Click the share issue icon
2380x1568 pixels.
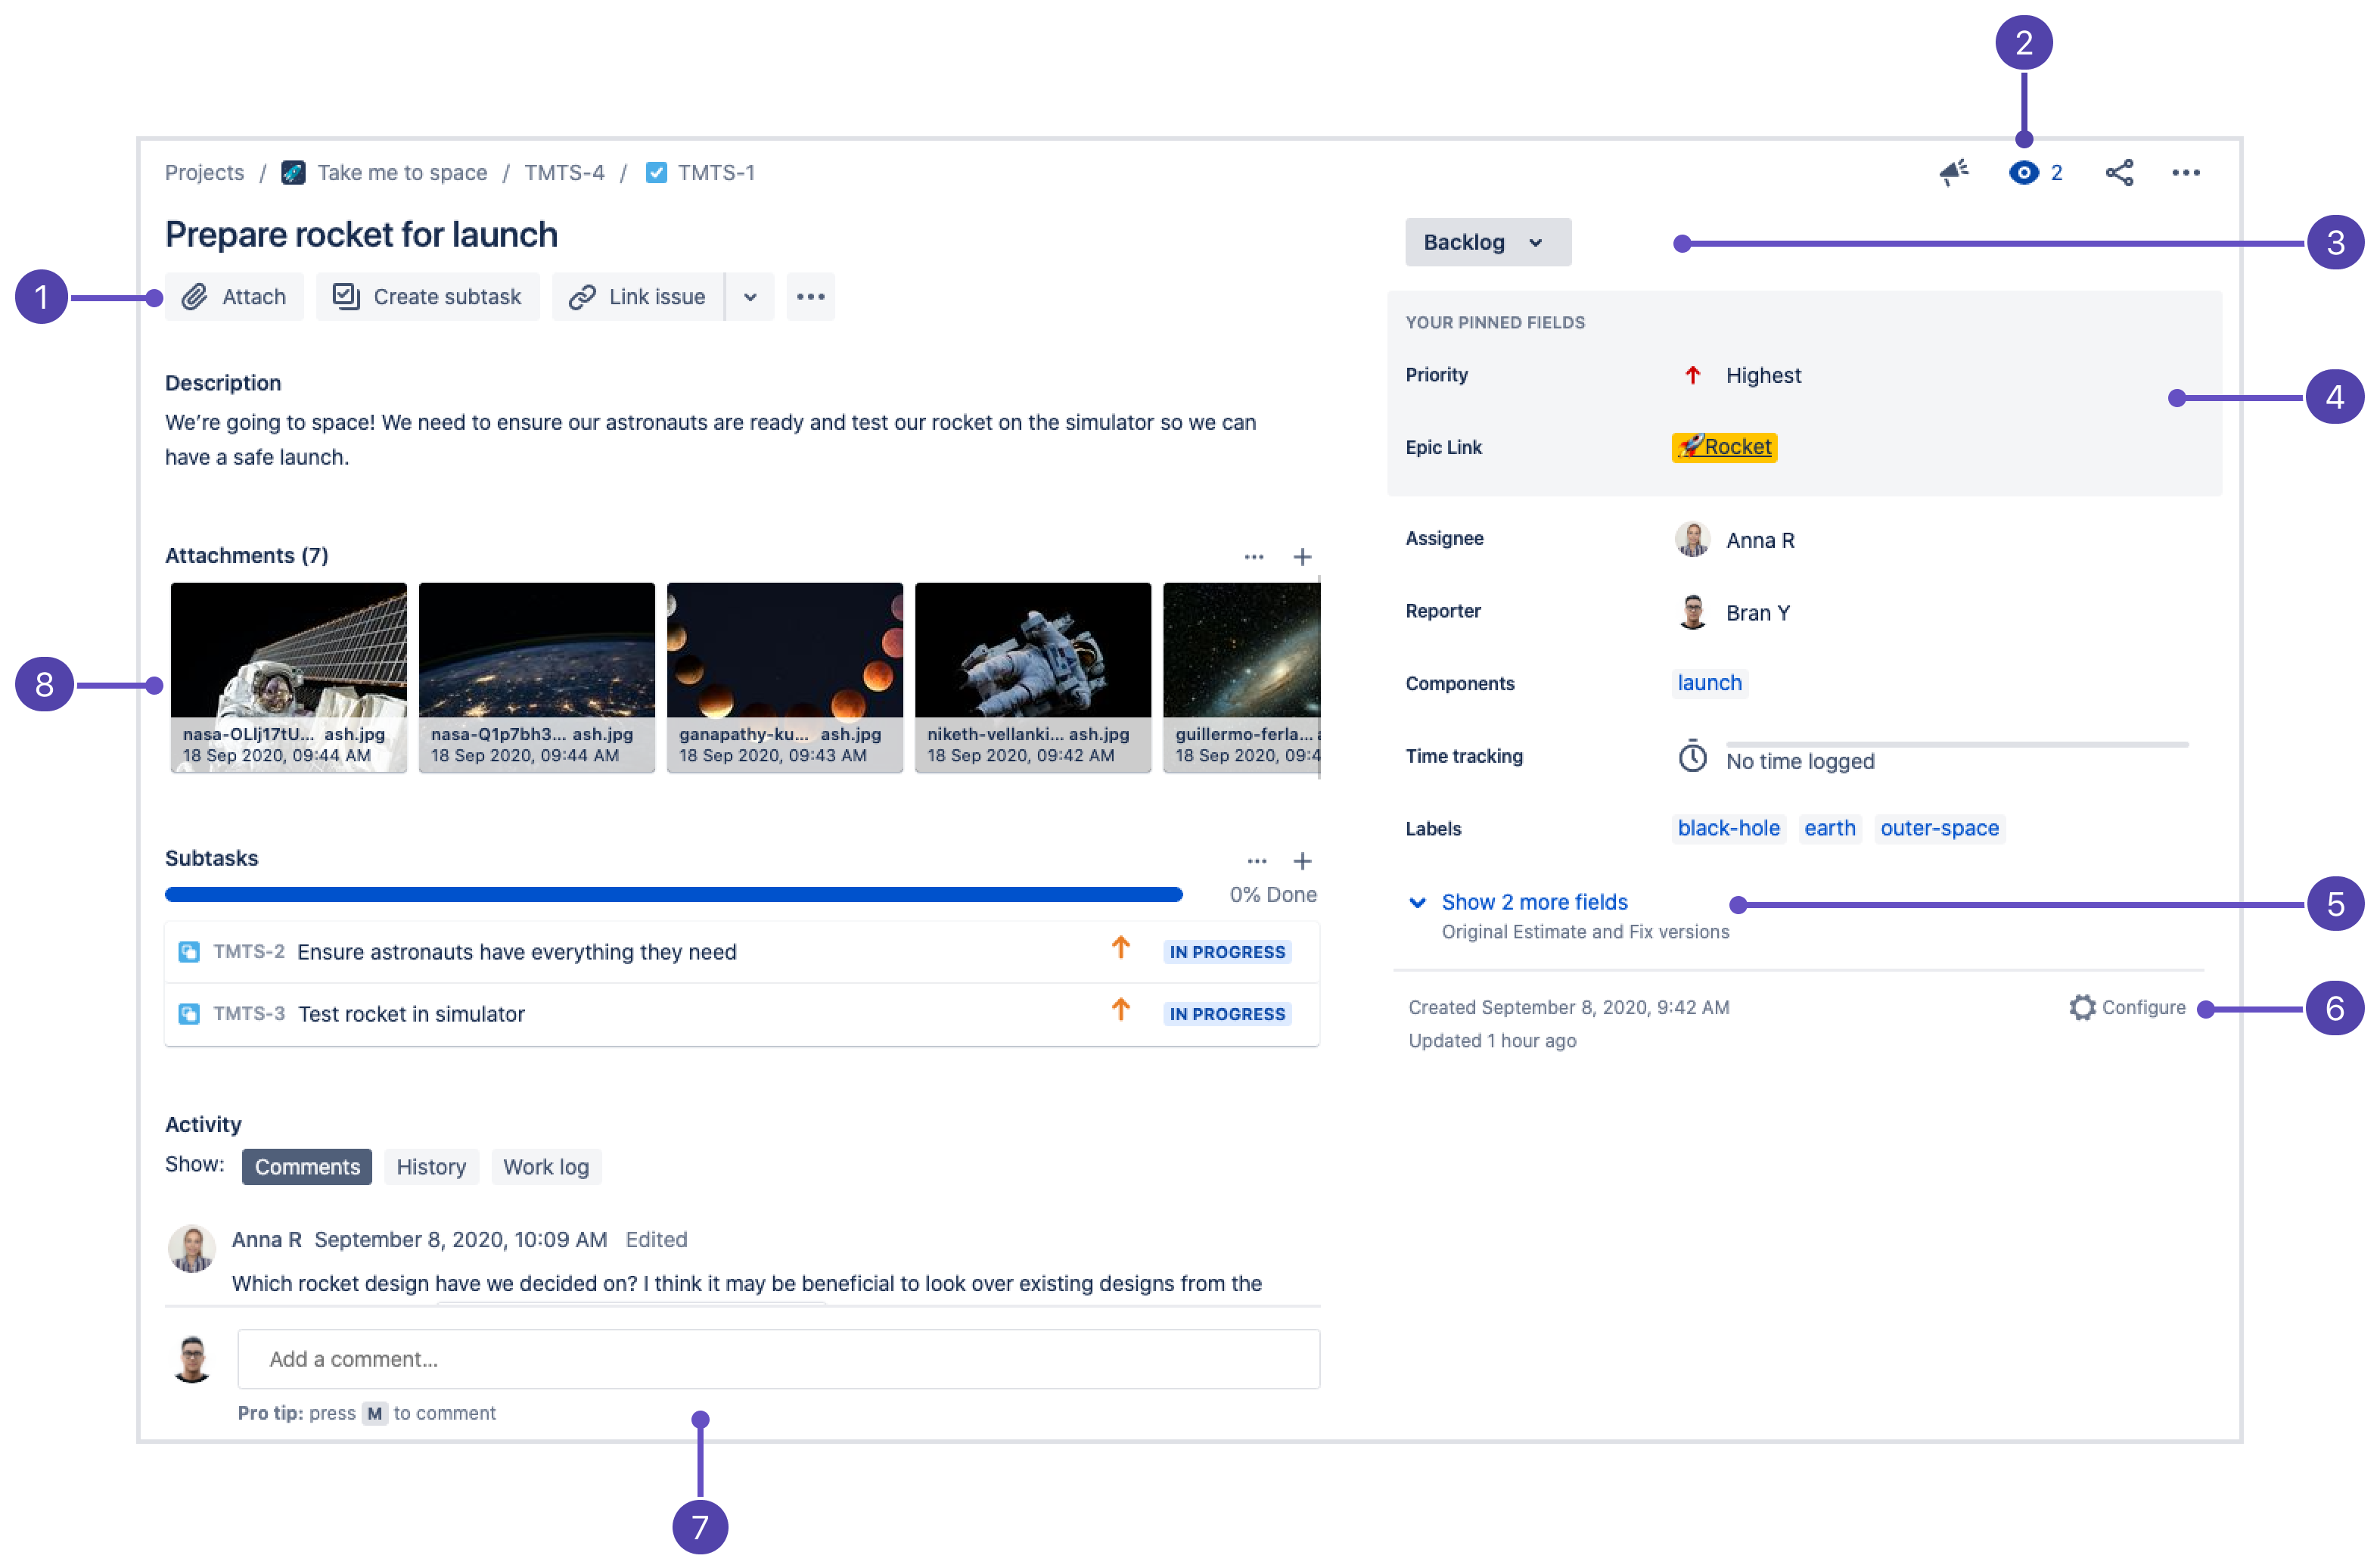(2118, 172)
